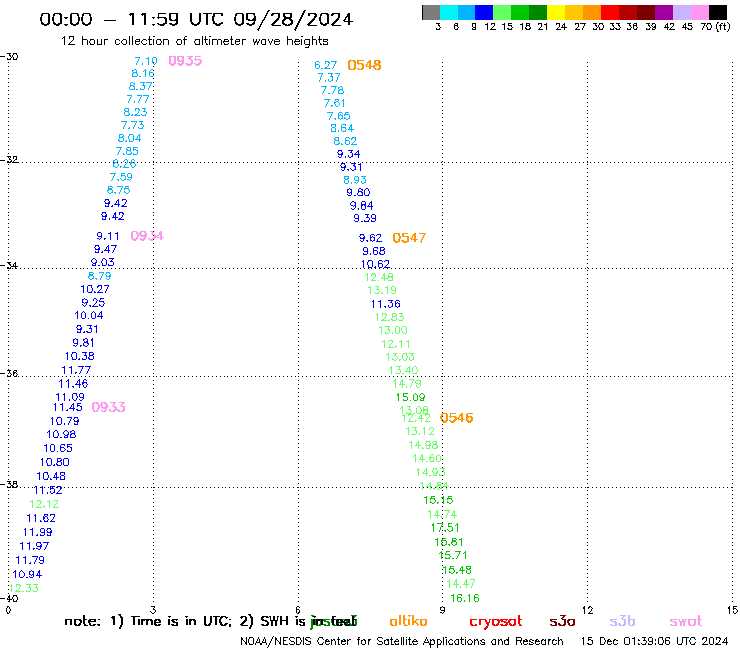Click the orange 0548 altika time label
Screen dimensions: 740x650
point(364,65)
